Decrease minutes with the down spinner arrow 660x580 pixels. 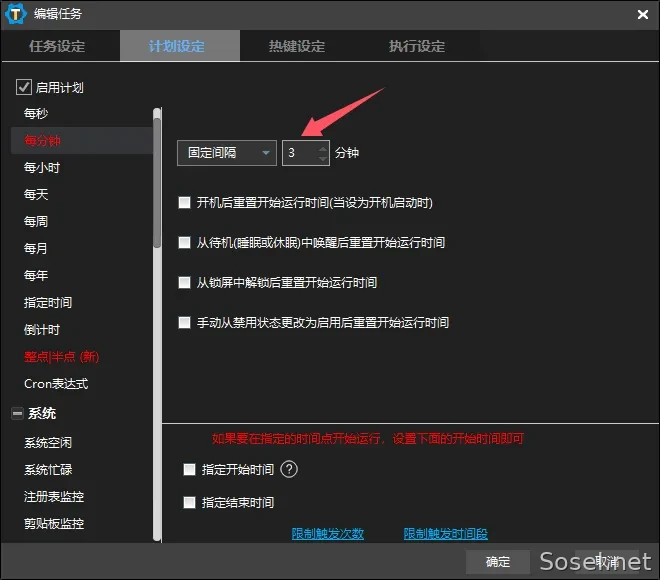(x=323, y=158)
